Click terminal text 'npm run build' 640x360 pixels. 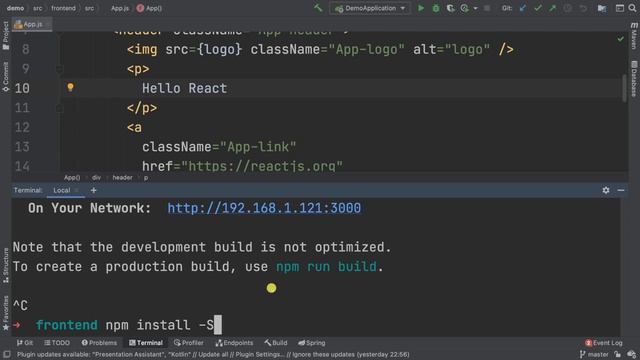coord(326,267)
